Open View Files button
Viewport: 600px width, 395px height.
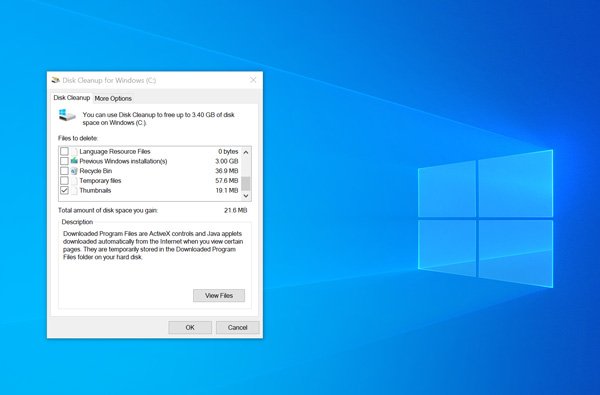tap(219, 295)
